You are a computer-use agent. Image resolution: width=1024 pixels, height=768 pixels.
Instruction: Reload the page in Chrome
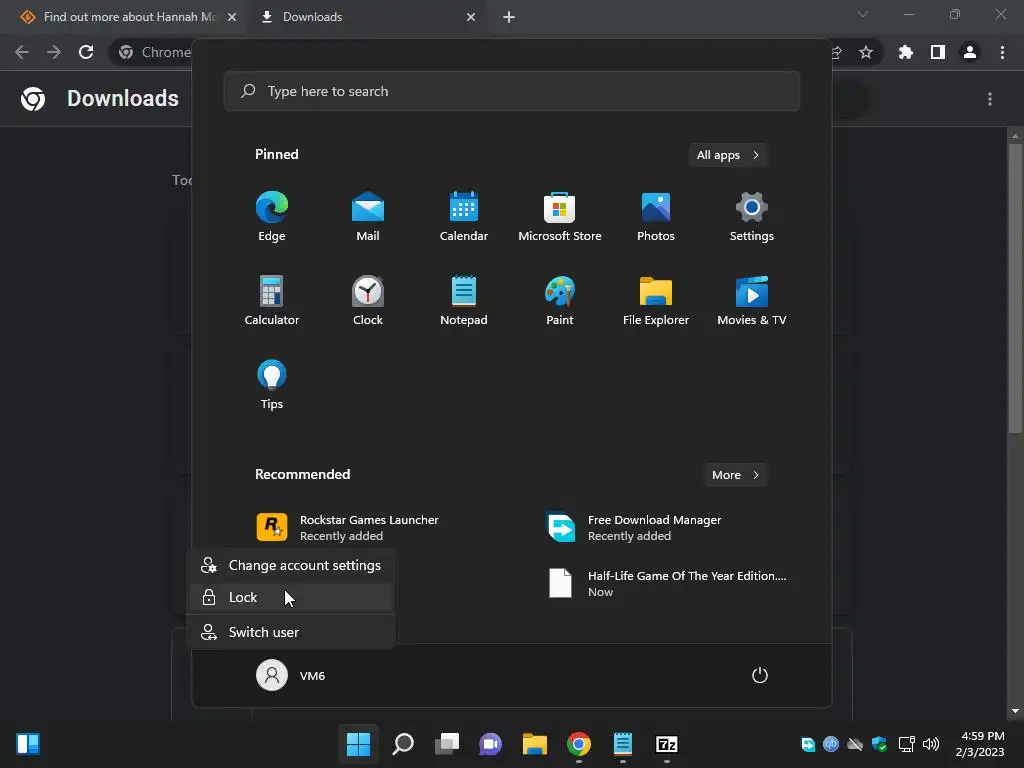(x=86, y=52)
